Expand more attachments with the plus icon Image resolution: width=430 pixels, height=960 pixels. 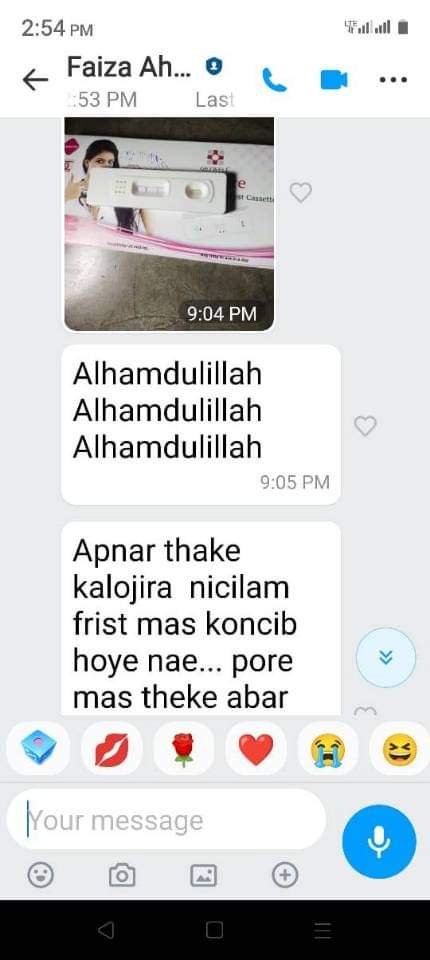285,875
